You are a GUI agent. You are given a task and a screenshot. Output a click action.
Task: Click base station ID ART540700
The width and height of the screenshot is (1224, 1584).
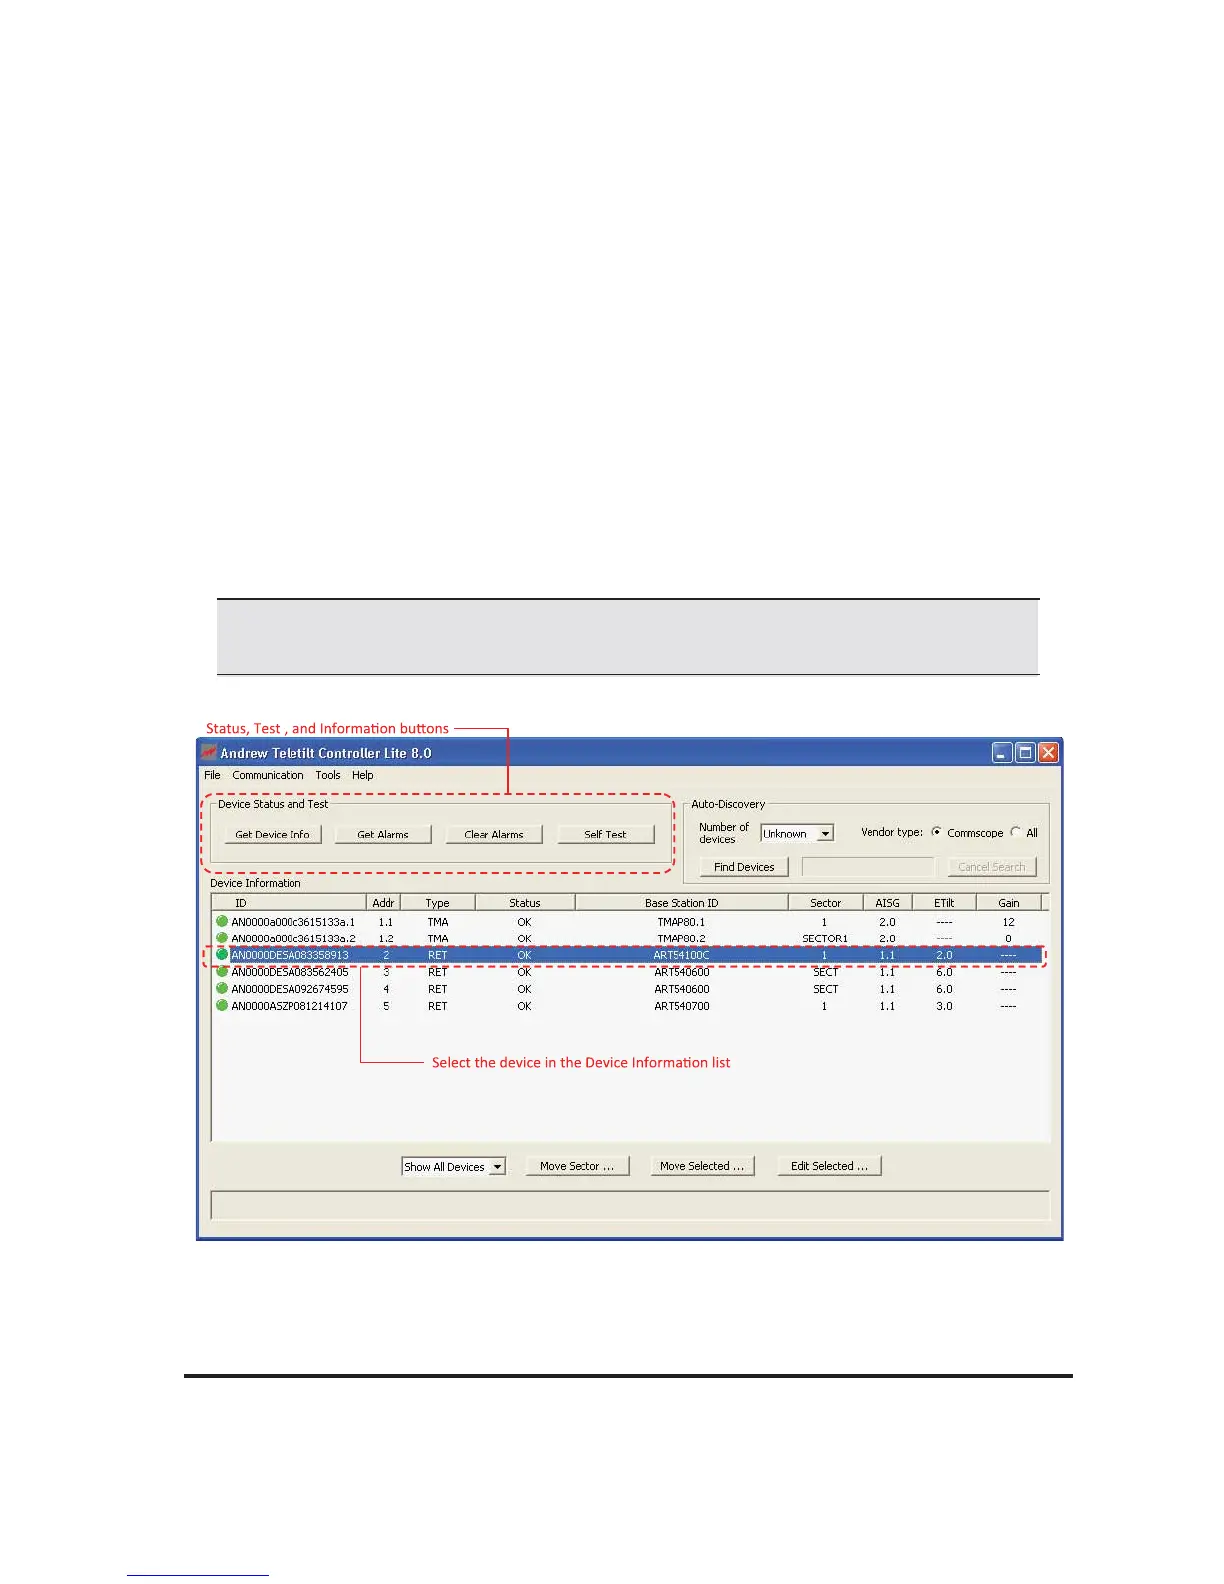(x=682, y=1006)
